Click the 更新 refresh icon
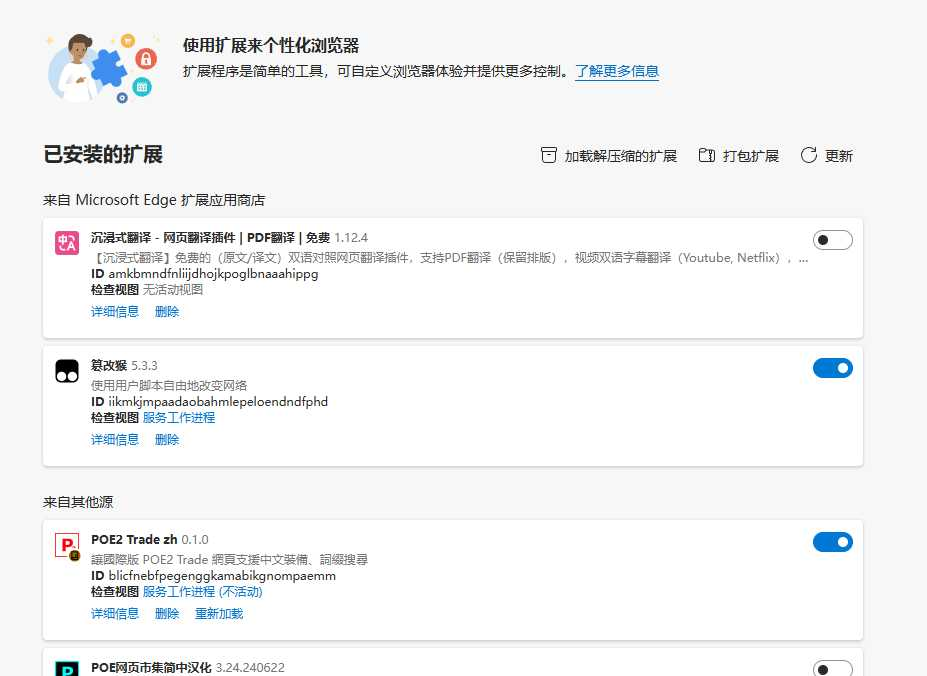 point(810,156)
